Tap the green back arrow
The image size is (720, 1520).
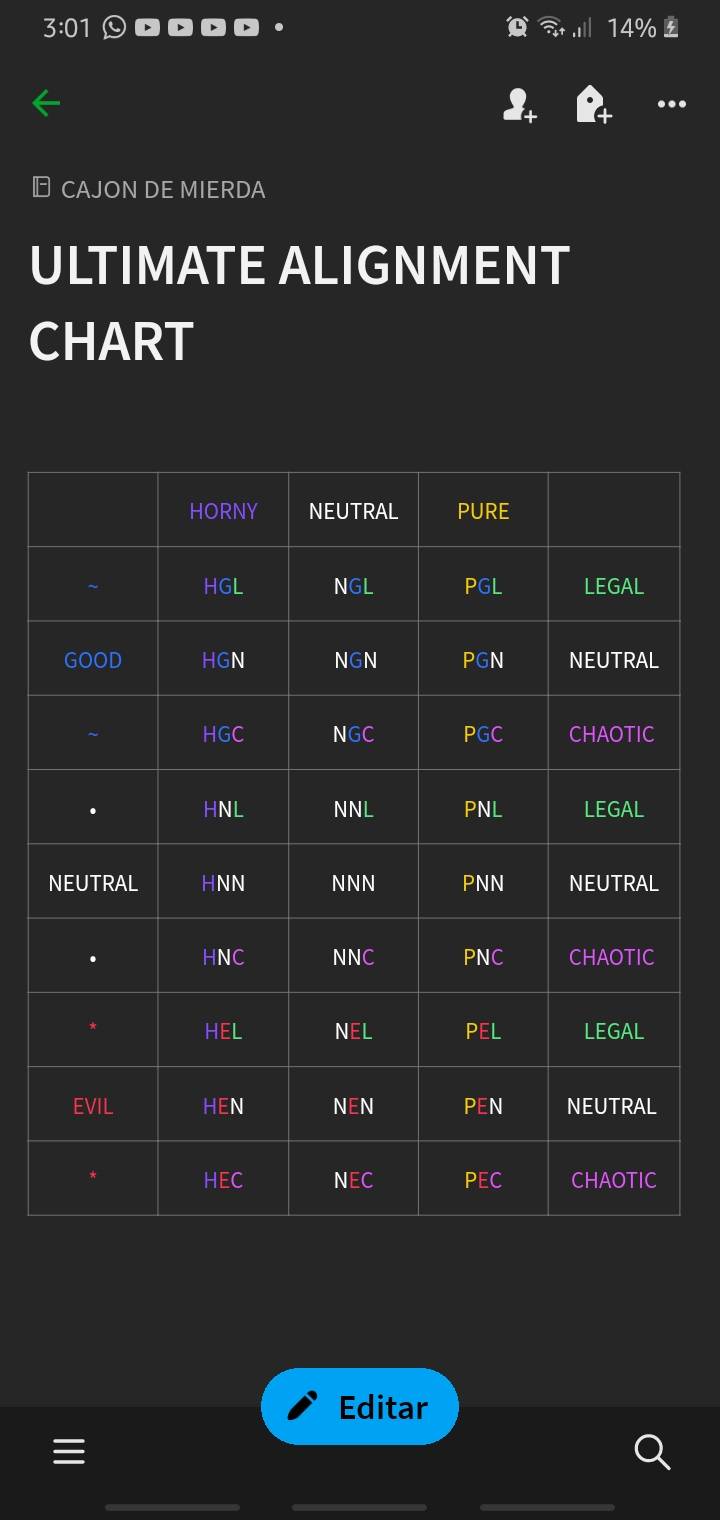pyautogui.click(x=46, y=103)
